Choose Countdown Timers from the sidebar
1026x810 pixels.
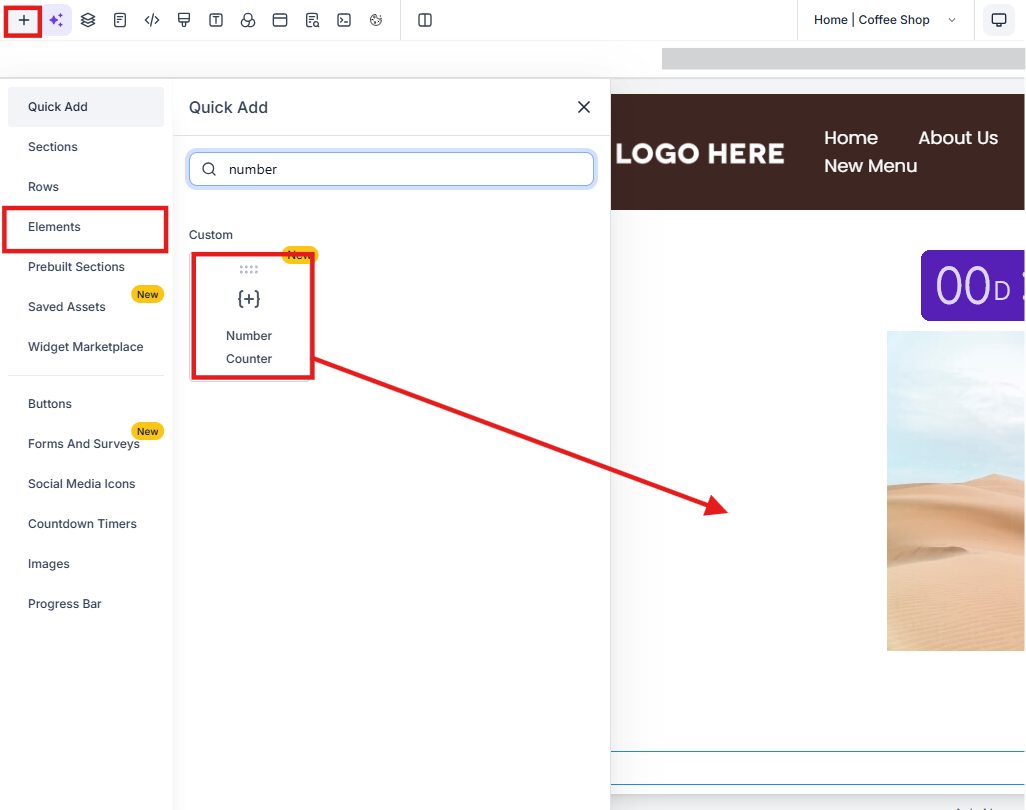pos(82,524)
